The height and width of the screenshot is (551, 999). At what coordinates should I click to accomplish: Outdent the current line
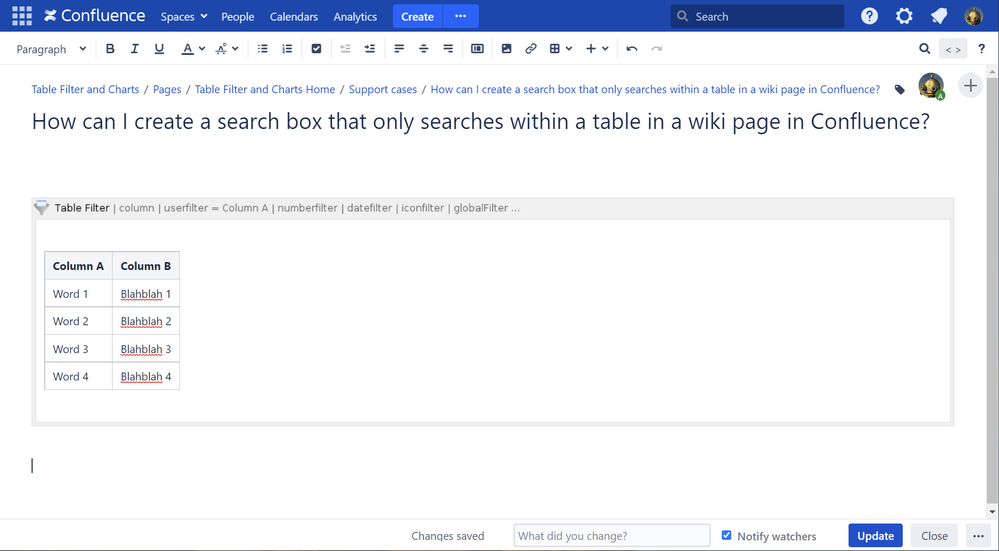(345, 48)
